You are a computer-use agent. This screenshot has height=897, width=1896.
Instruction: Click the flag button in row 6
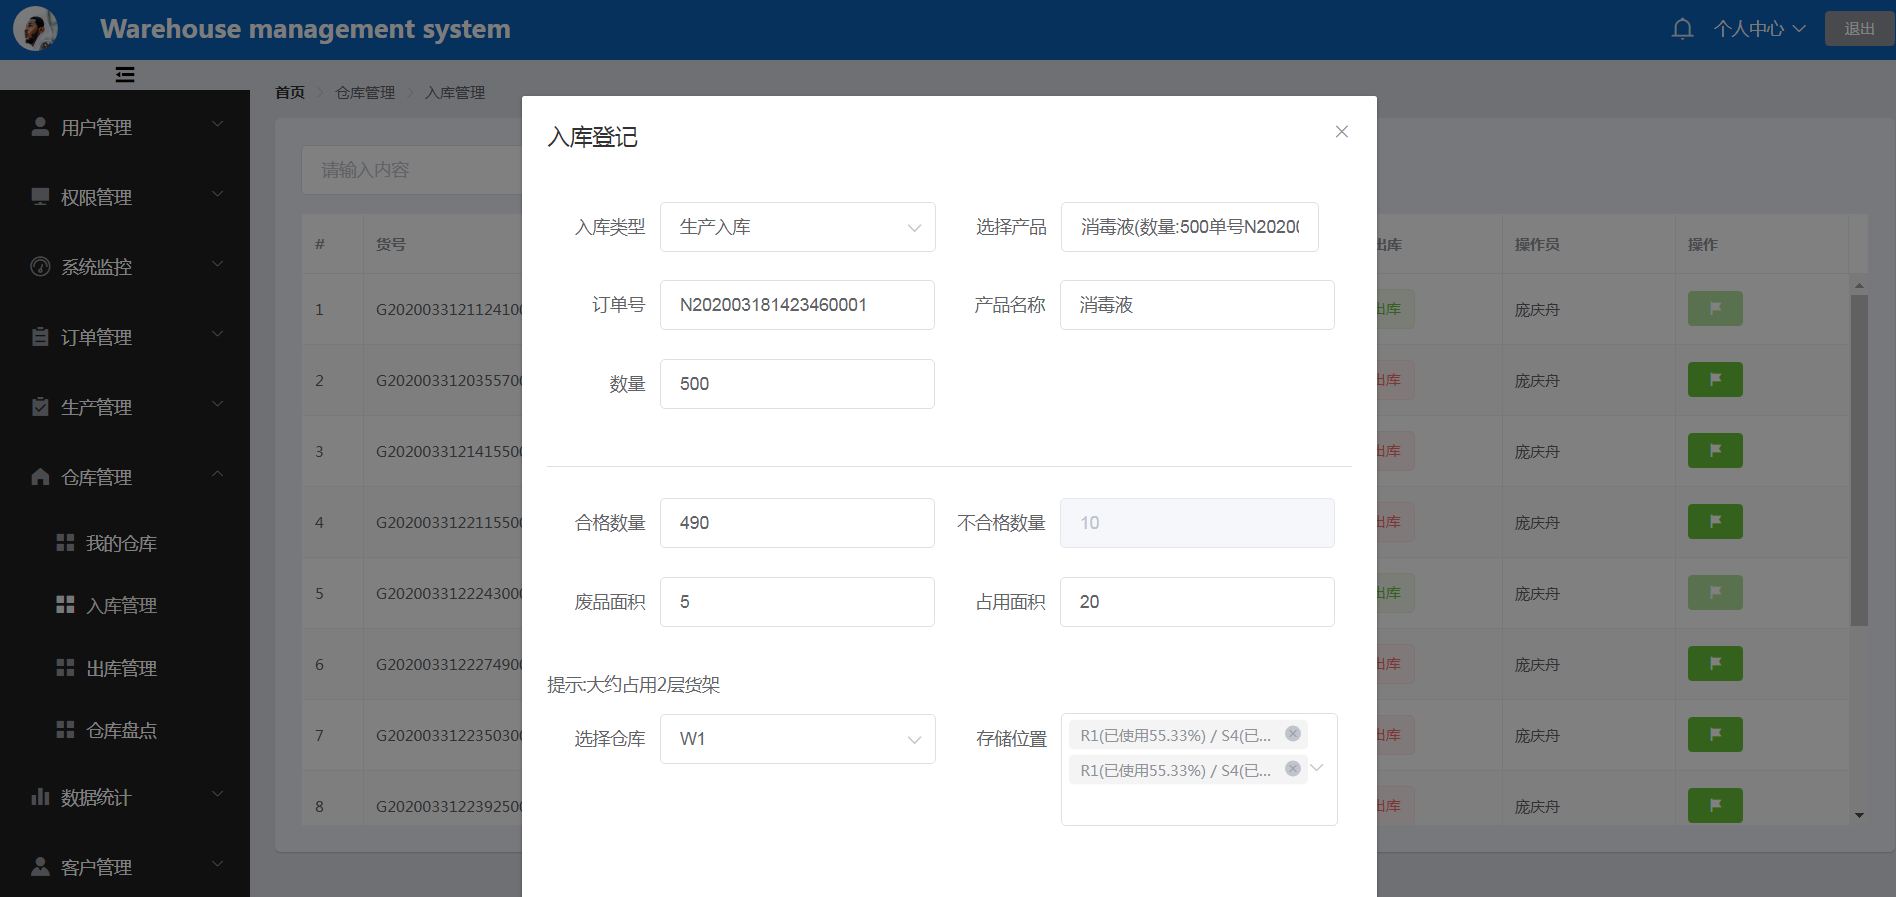coord(1715,663)
